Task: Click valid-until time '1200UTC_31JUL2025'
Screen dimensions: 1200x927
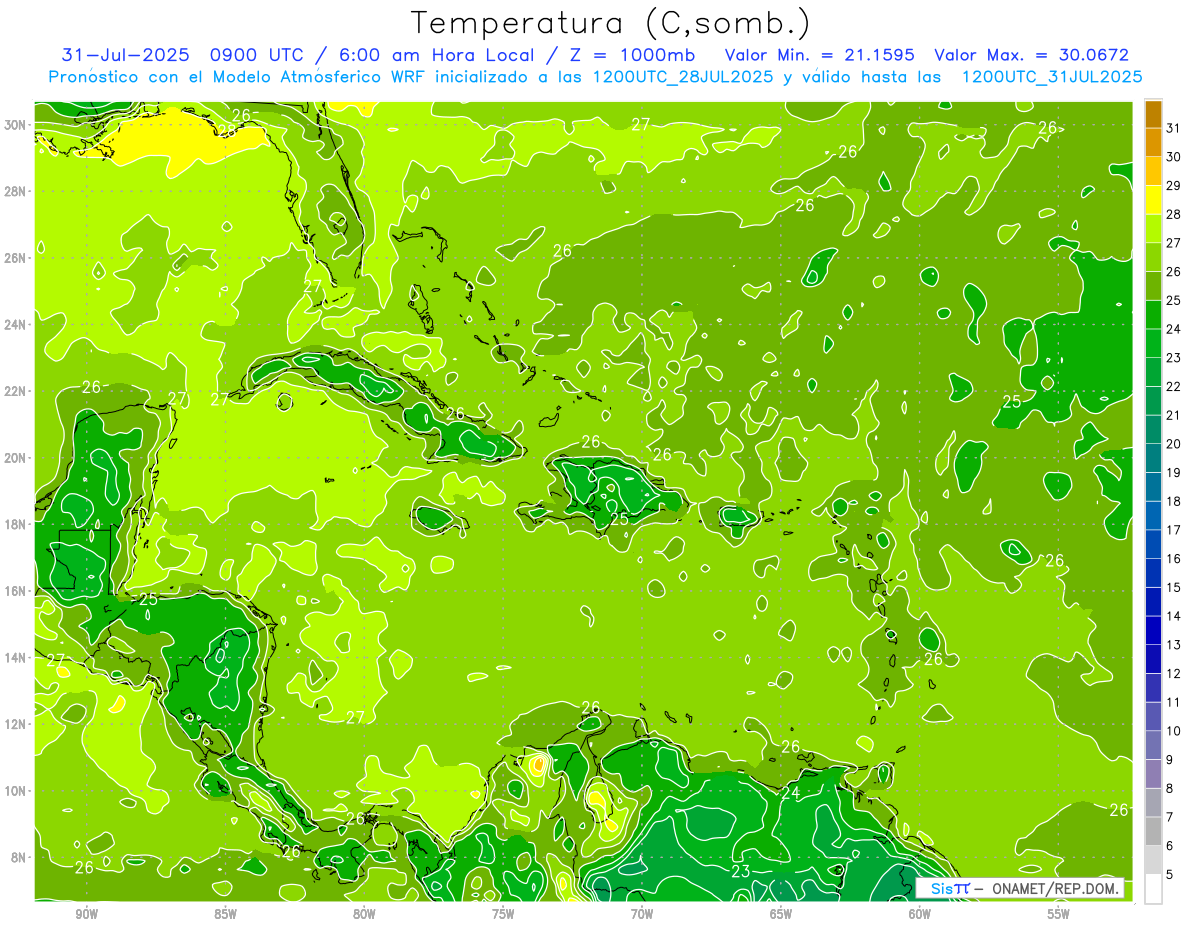Action: coord(1052,77)
